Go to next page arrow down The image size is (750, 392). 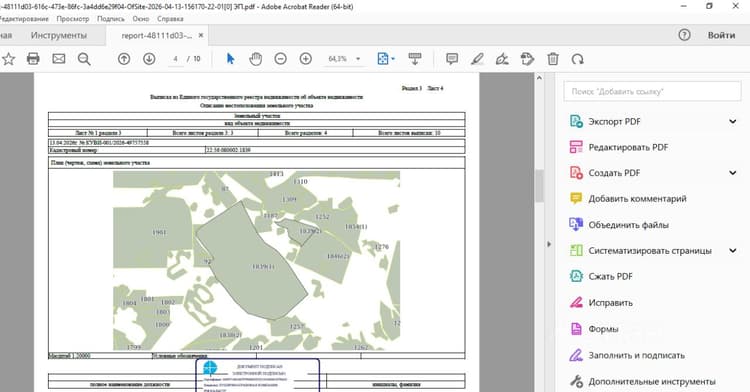(149, 59)
